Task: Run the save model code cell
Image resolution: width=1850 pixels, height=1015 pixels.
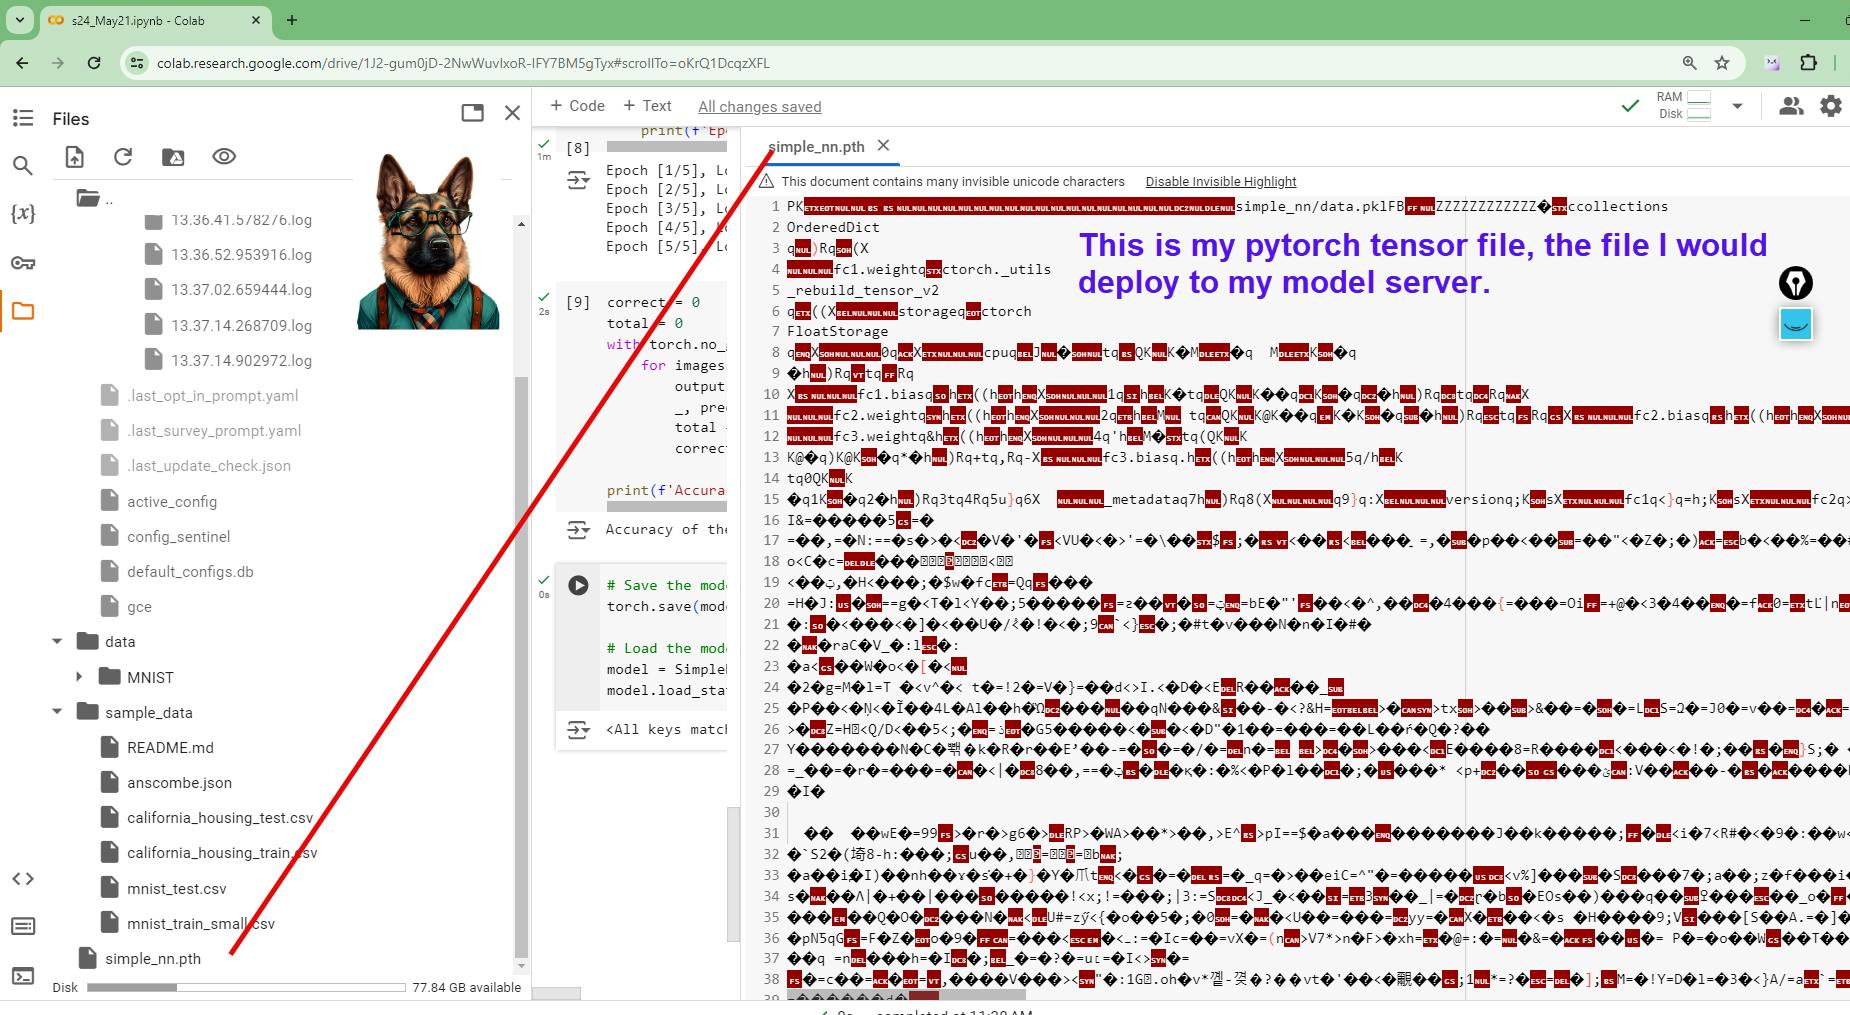Action: pyautogui.click(x=578, y=585)
